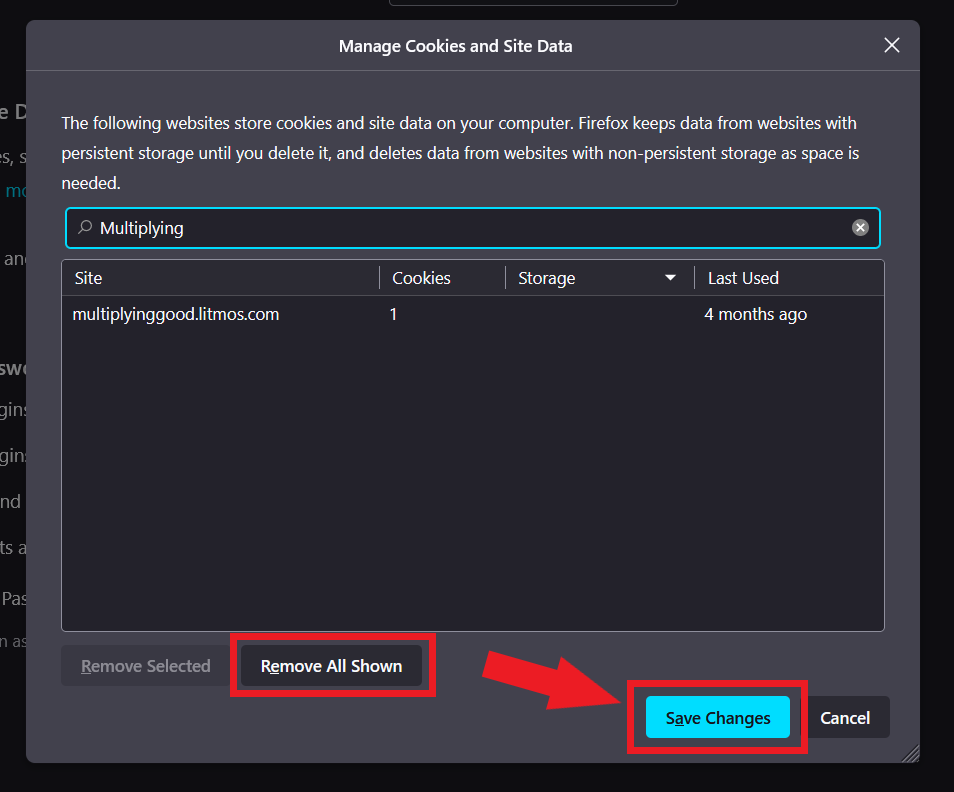Click the cookie count 1 in the row
Viewport: 954px width, 792px height.
394,314
